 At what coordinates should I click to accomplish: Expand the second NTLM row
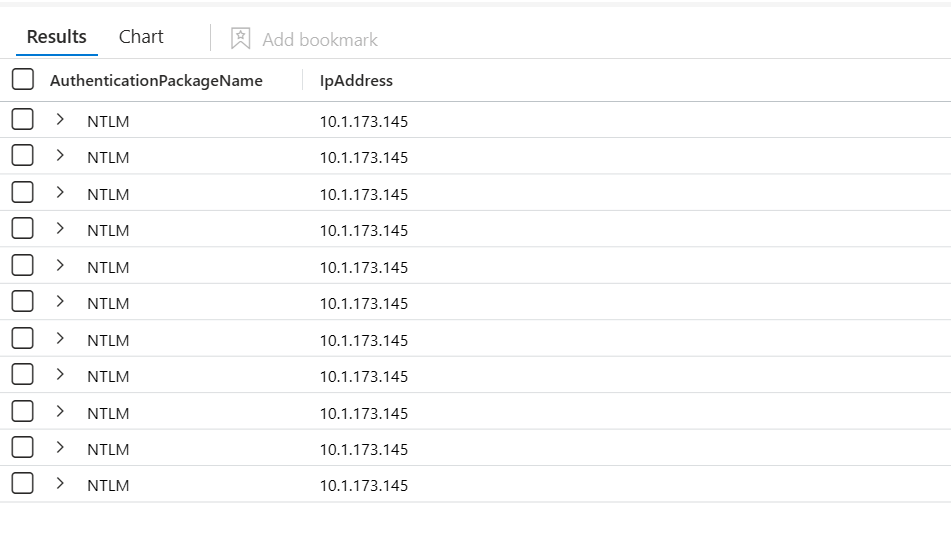coord(60,156)
